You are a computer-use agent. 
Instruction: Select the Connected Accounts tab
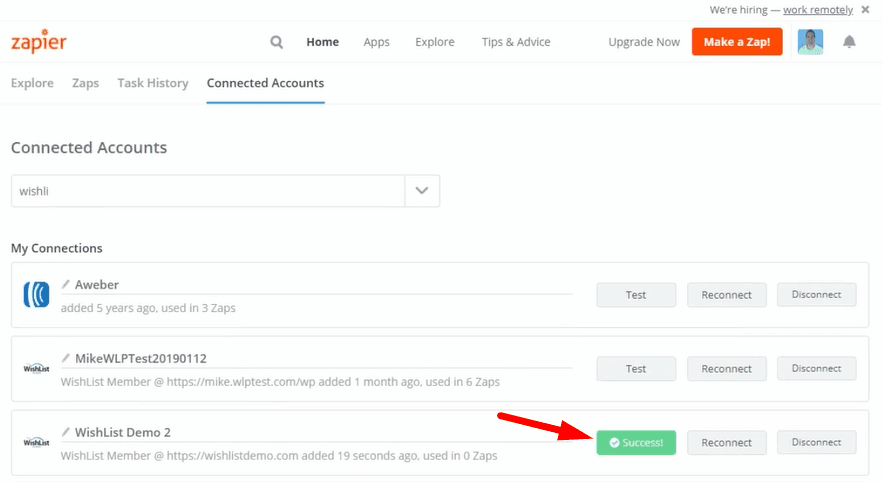coord(266,83)
